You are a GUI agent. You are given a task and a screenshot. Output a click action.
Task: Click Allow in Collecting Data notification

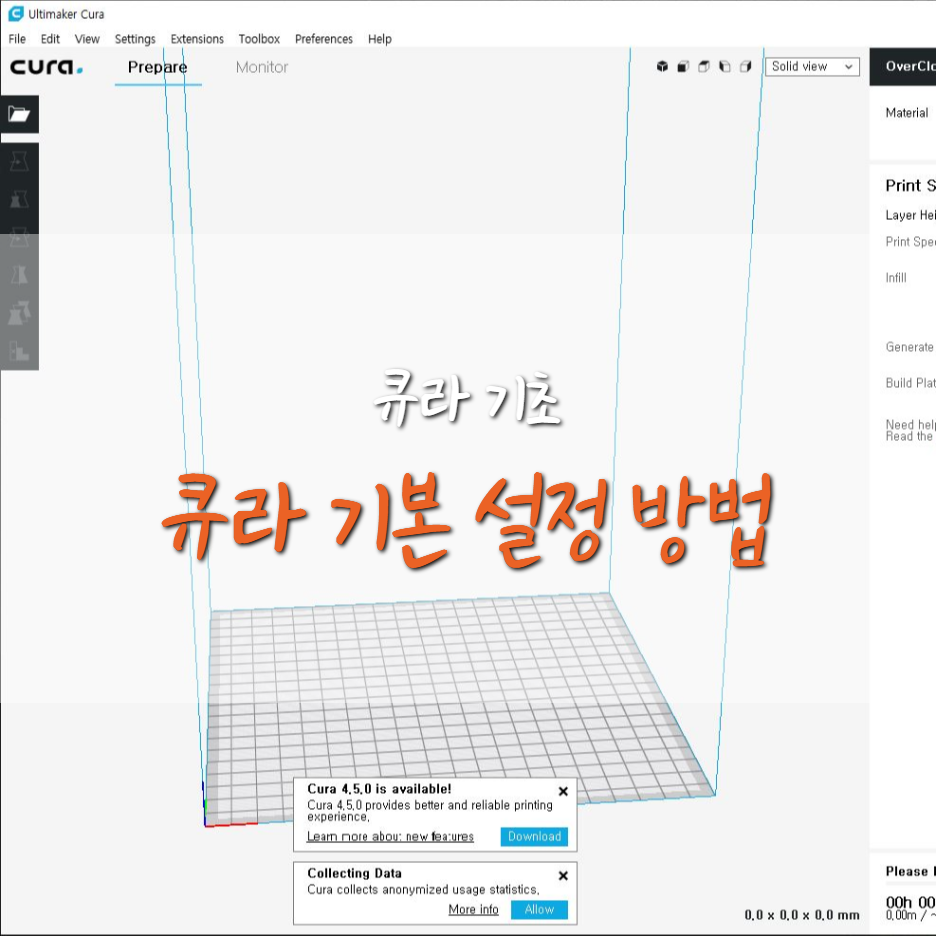[539, 909]
